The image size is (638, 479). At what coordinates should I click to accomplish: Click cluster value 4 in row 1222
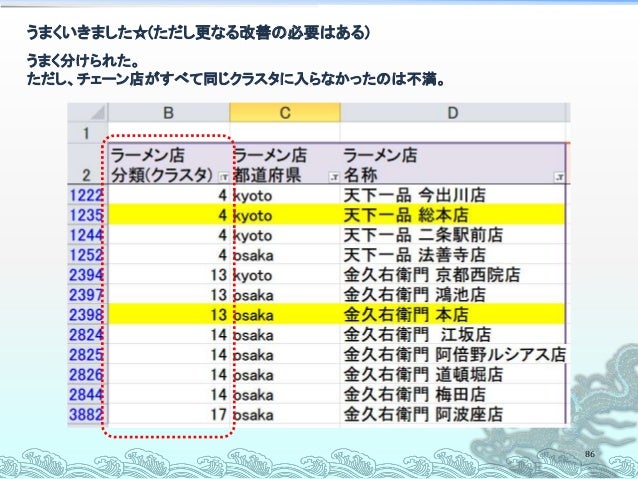[169, 195]
